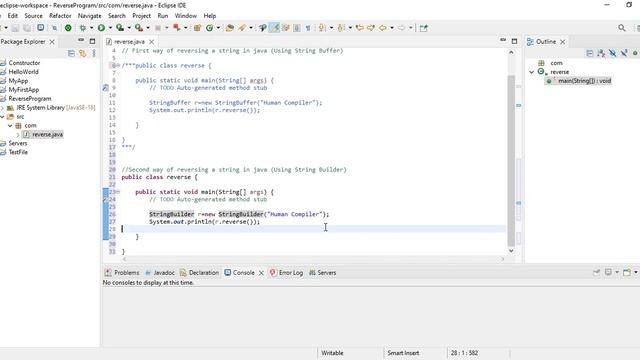Click the Run External Tools icon

pos(139,28)
